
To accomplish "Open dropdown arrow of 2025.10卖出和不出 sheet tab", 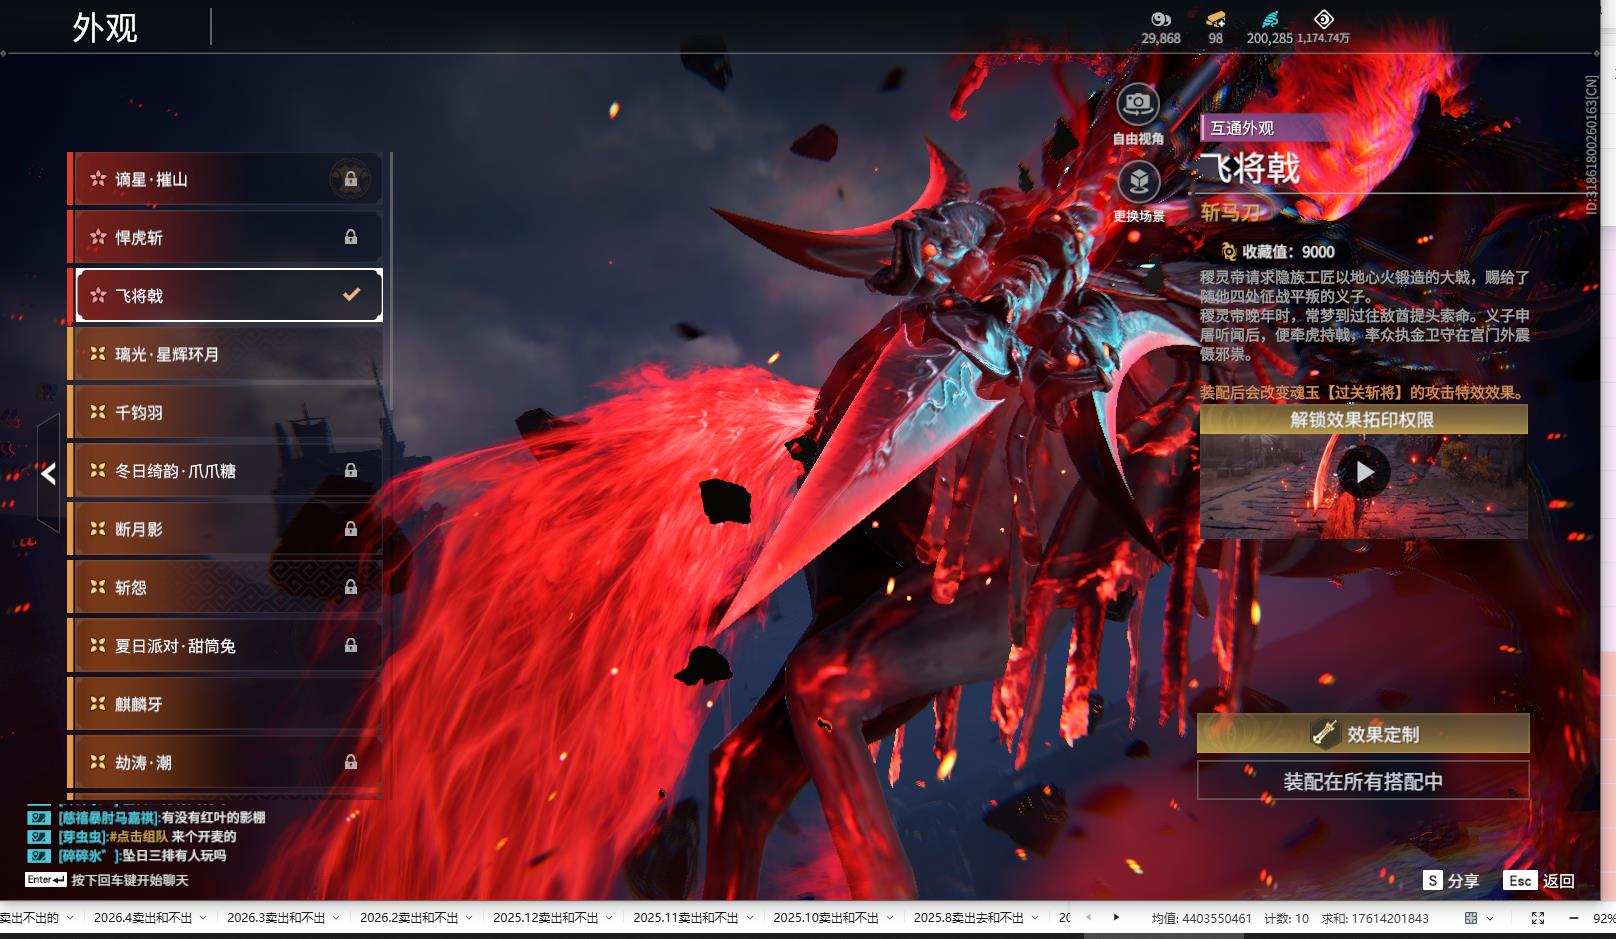I will click(889, 918).
